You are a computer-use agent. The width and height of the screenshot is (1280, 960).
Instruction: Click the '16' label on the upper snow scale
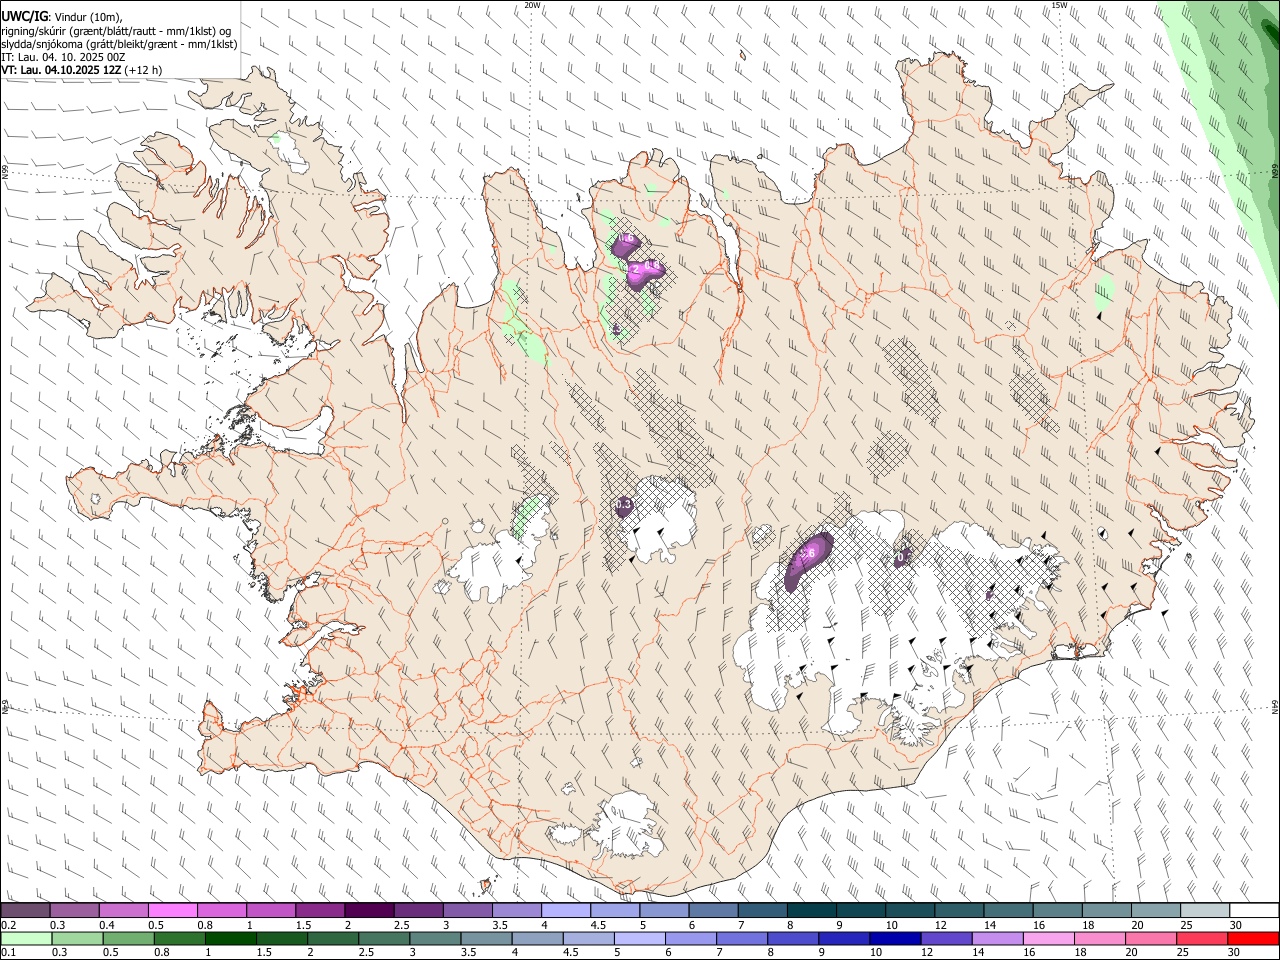click(x=1039, y=925)
